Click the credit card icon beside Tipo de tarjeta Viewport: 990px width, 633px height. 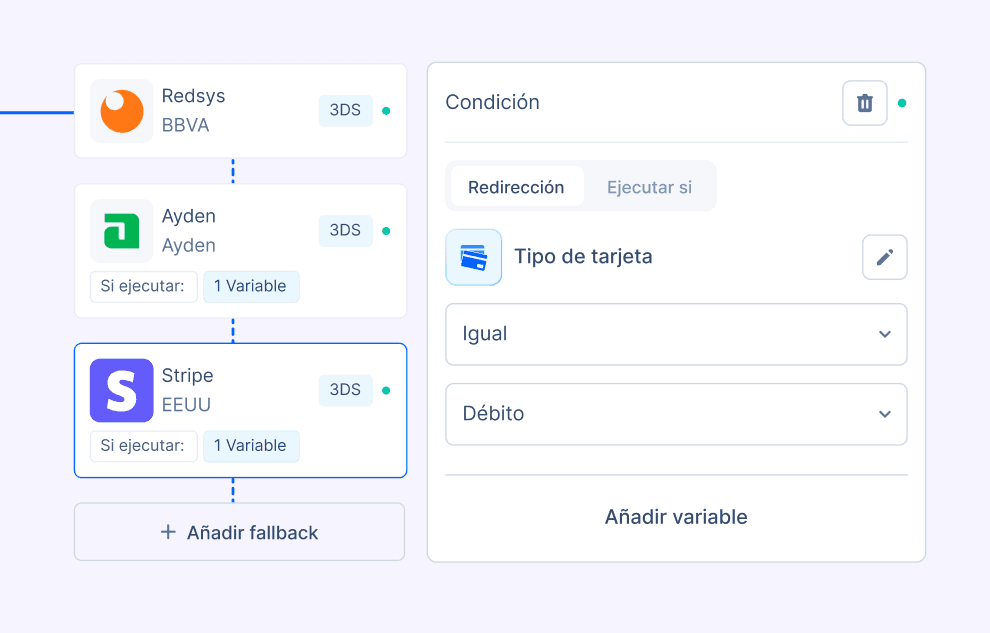tap(473, 257)
